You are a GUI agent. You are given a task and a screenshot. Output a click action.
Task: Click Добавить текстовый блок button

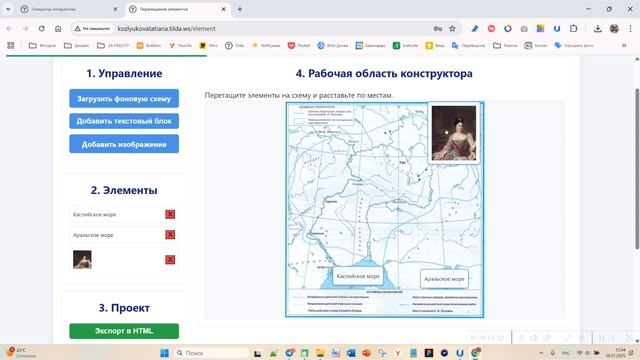point(124,121)
